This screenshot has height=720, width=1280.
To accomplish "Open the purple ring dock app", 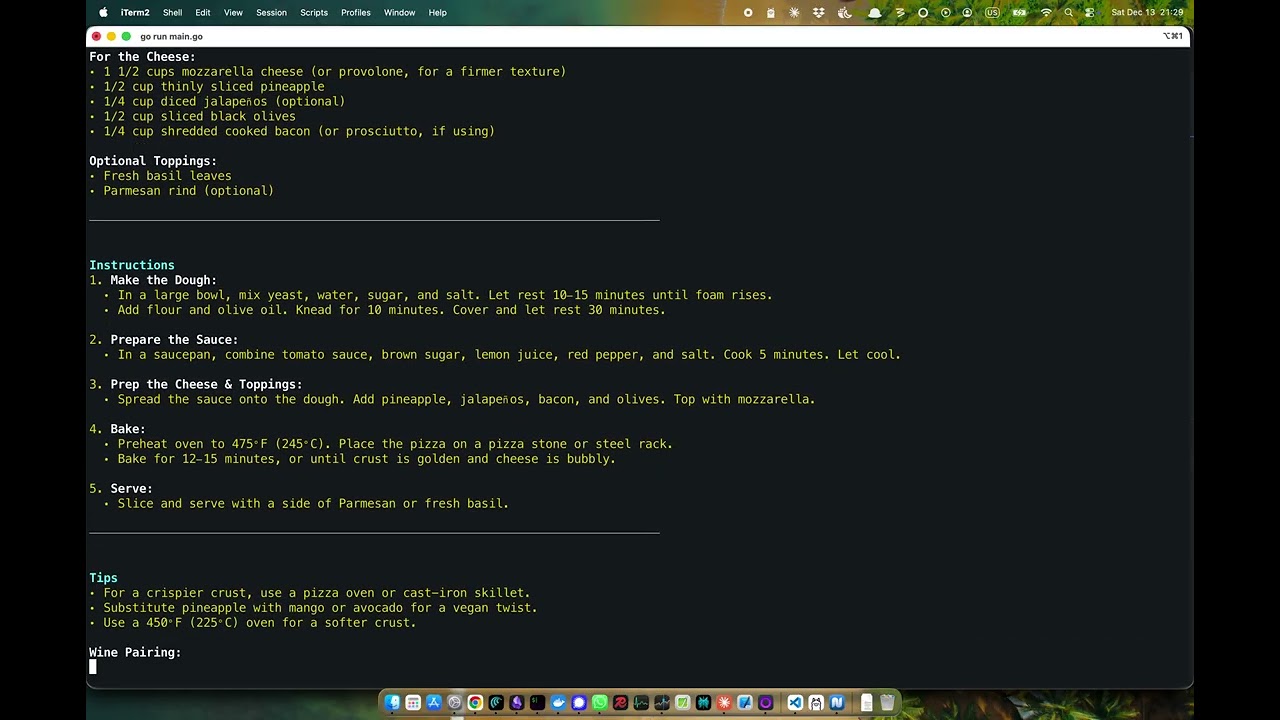I will [x=766, y=703].
